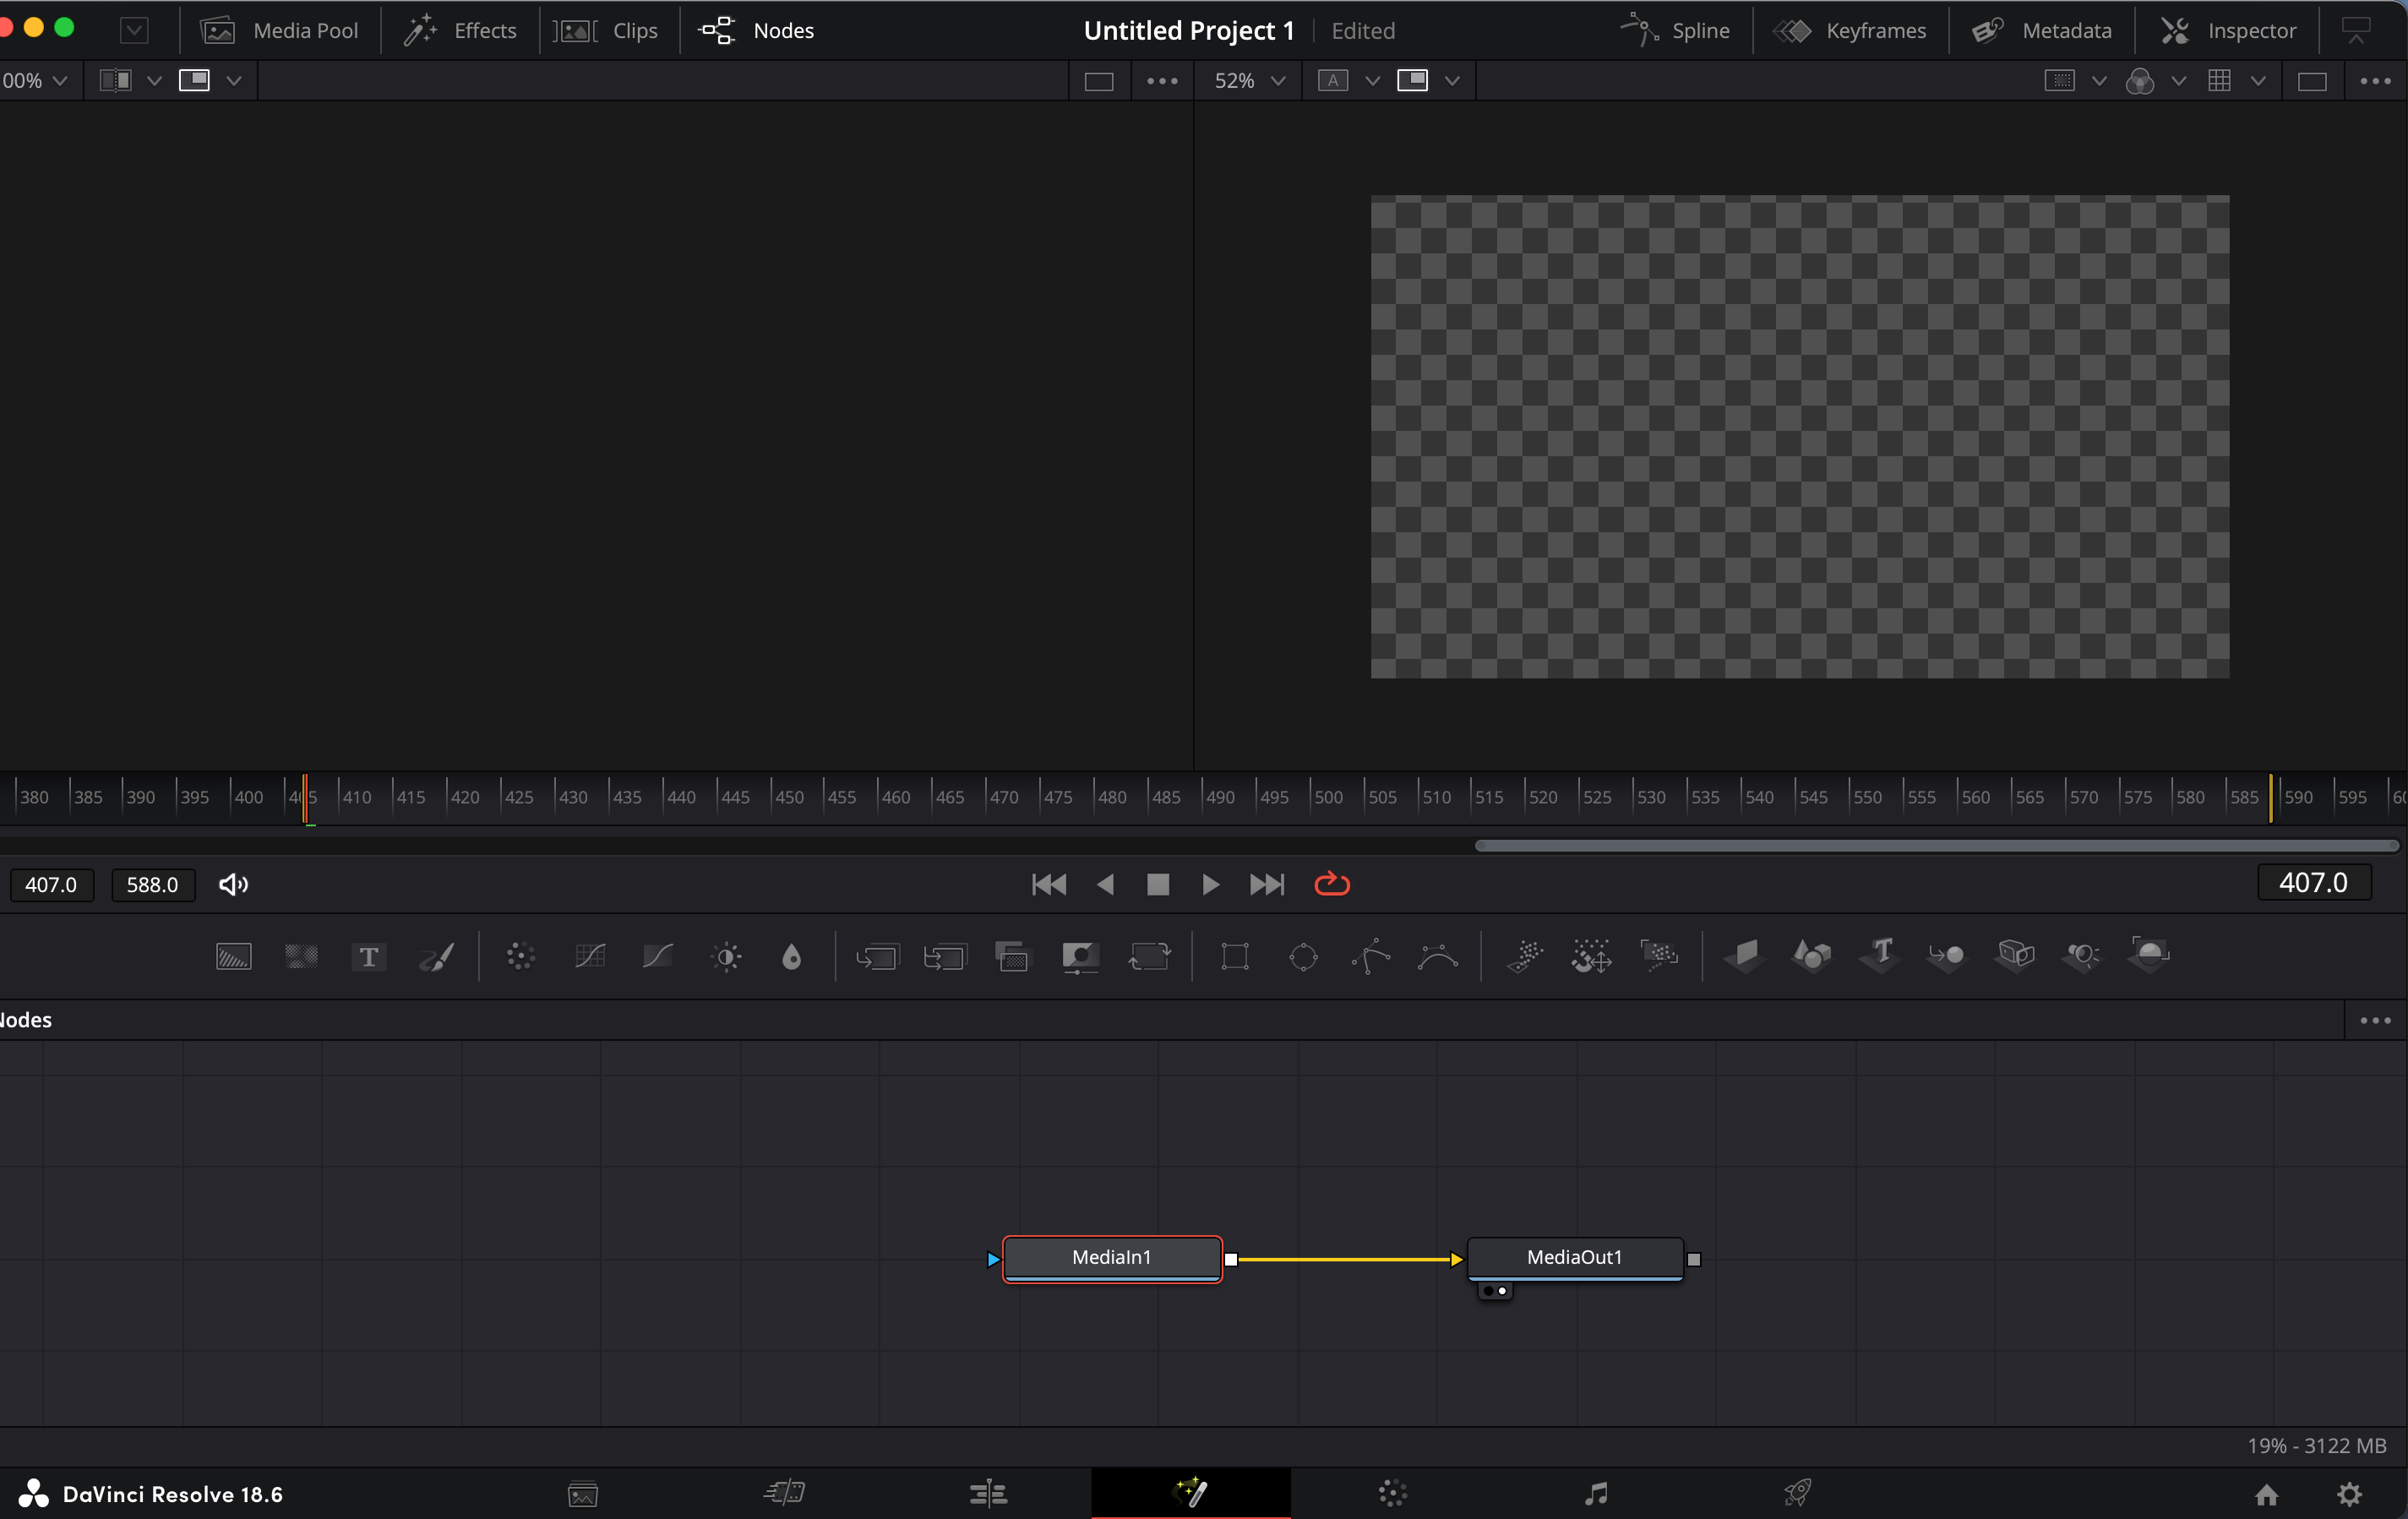
Task: Switch to the Color page
Action: point(1393,1494)
